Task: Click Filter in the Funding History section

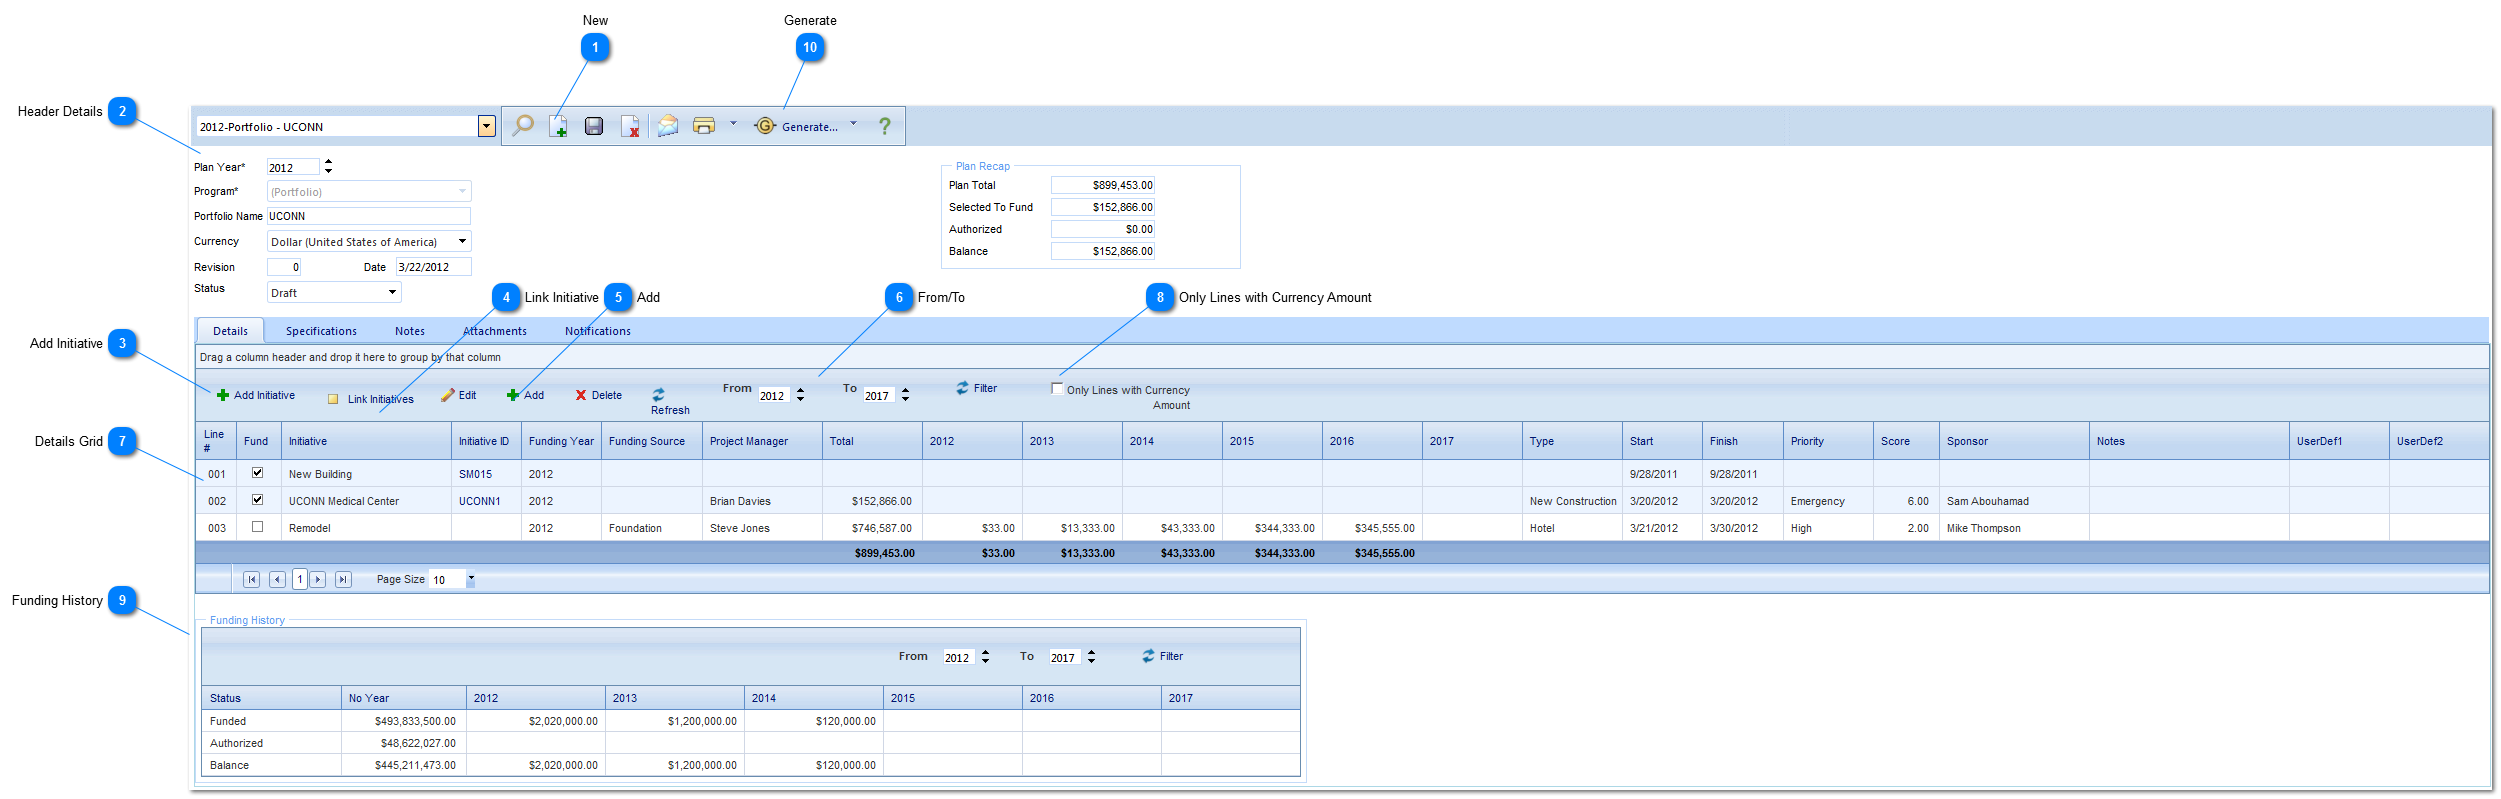Action: click(x=1163, y=656)
